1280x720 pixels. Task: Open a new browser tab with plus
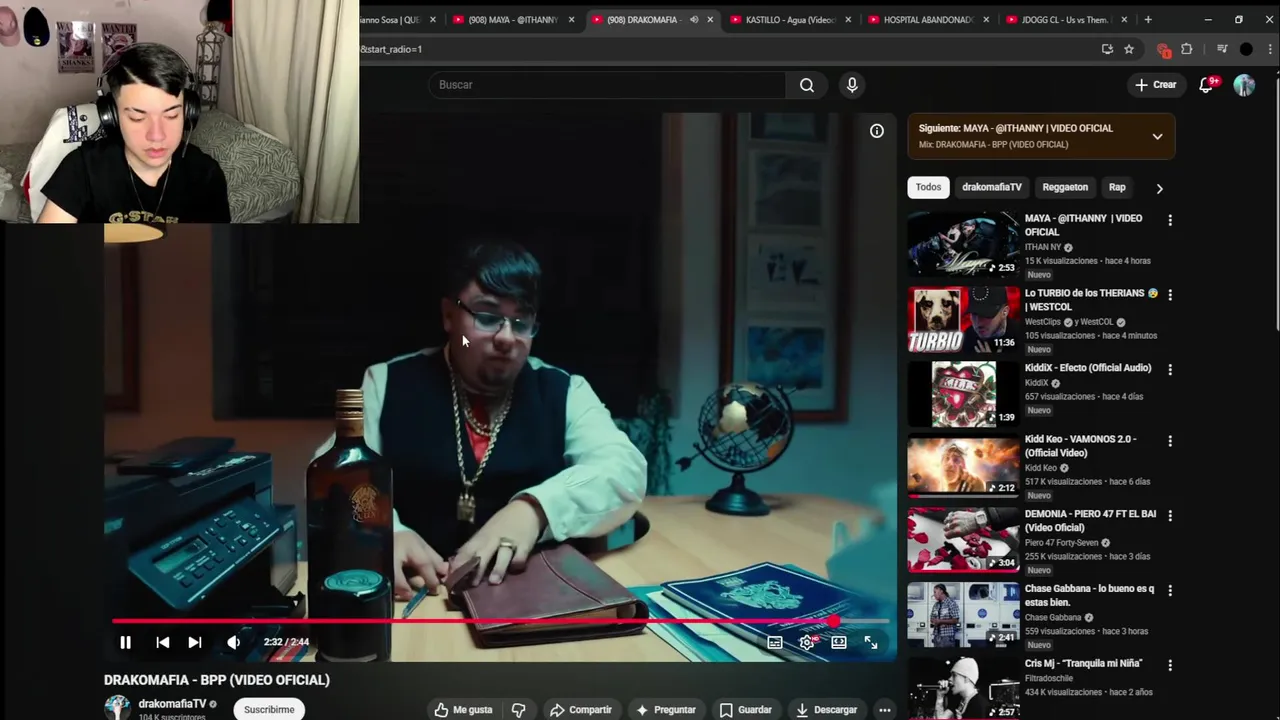point(1147,20)
